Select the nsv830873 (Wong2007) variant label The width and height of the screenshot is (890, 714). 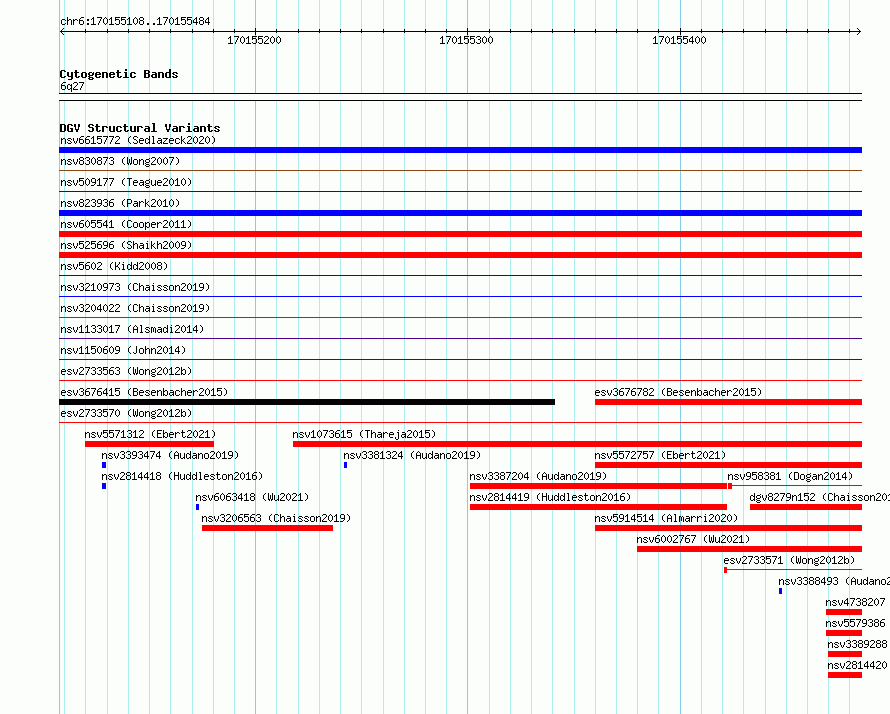(x=120, y=161)
